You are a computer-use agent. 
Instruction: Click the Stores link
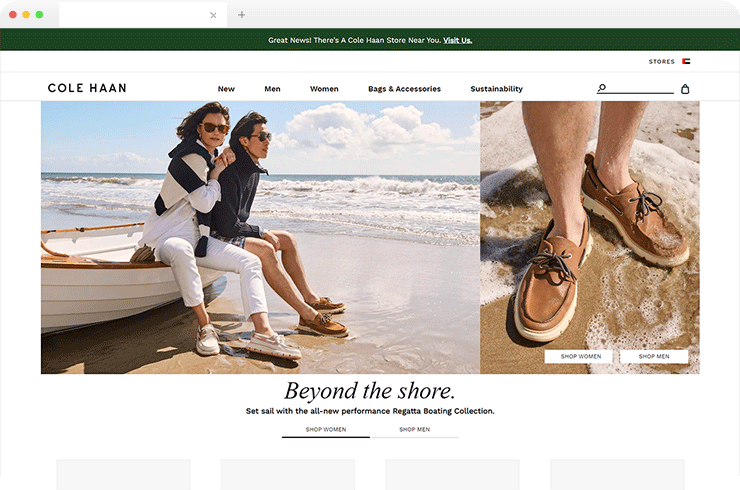pos(662,61)
